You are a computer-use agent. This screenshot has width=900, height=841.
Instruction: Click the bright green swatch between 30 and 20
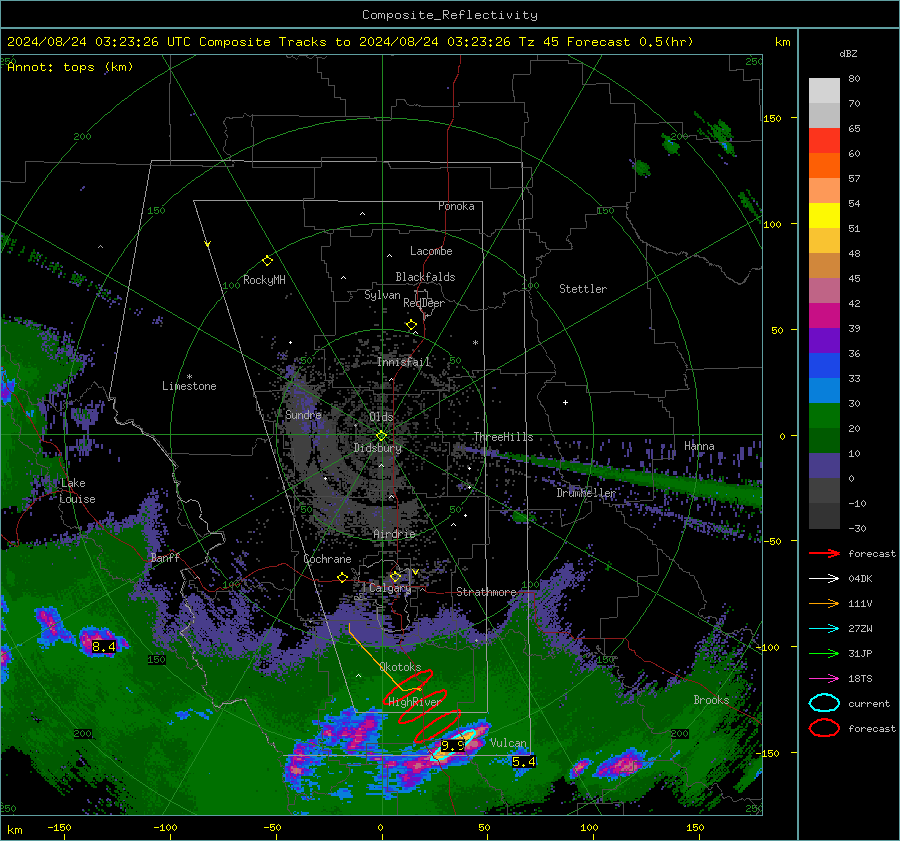tap(824, 416)
